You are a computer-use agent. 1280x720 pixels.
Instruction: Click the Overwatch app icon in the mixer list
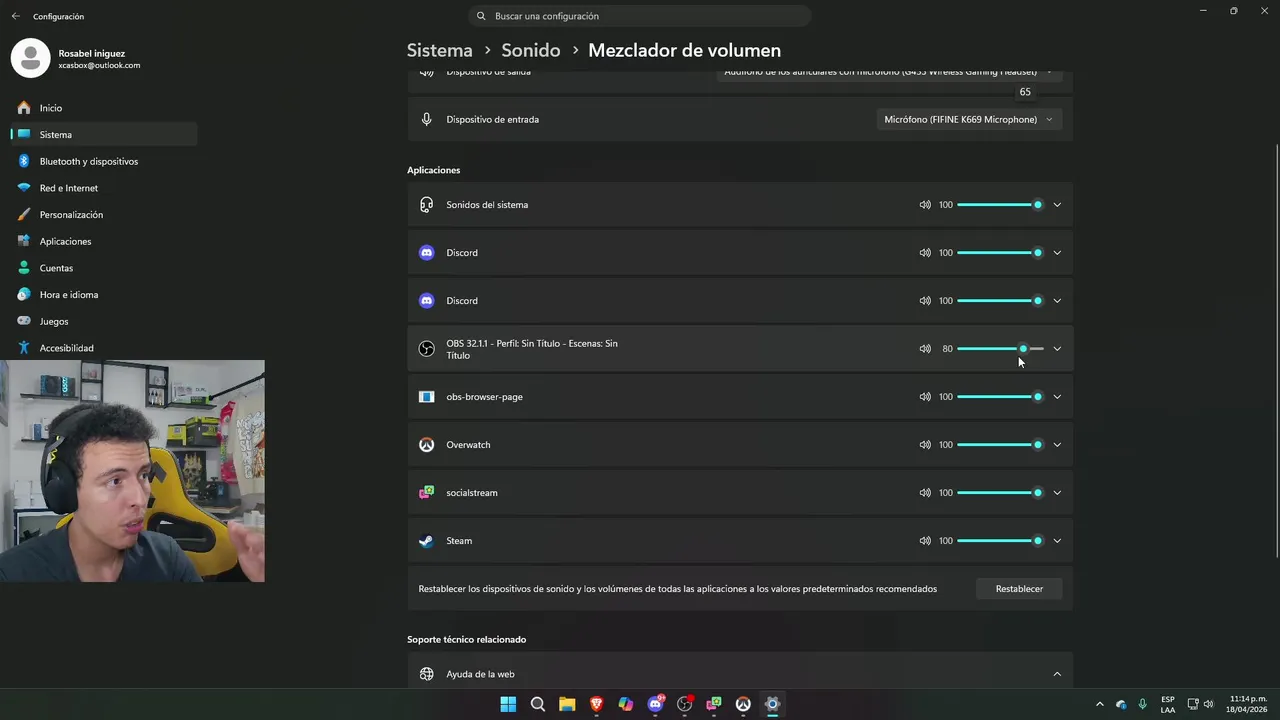click(426, 445)
